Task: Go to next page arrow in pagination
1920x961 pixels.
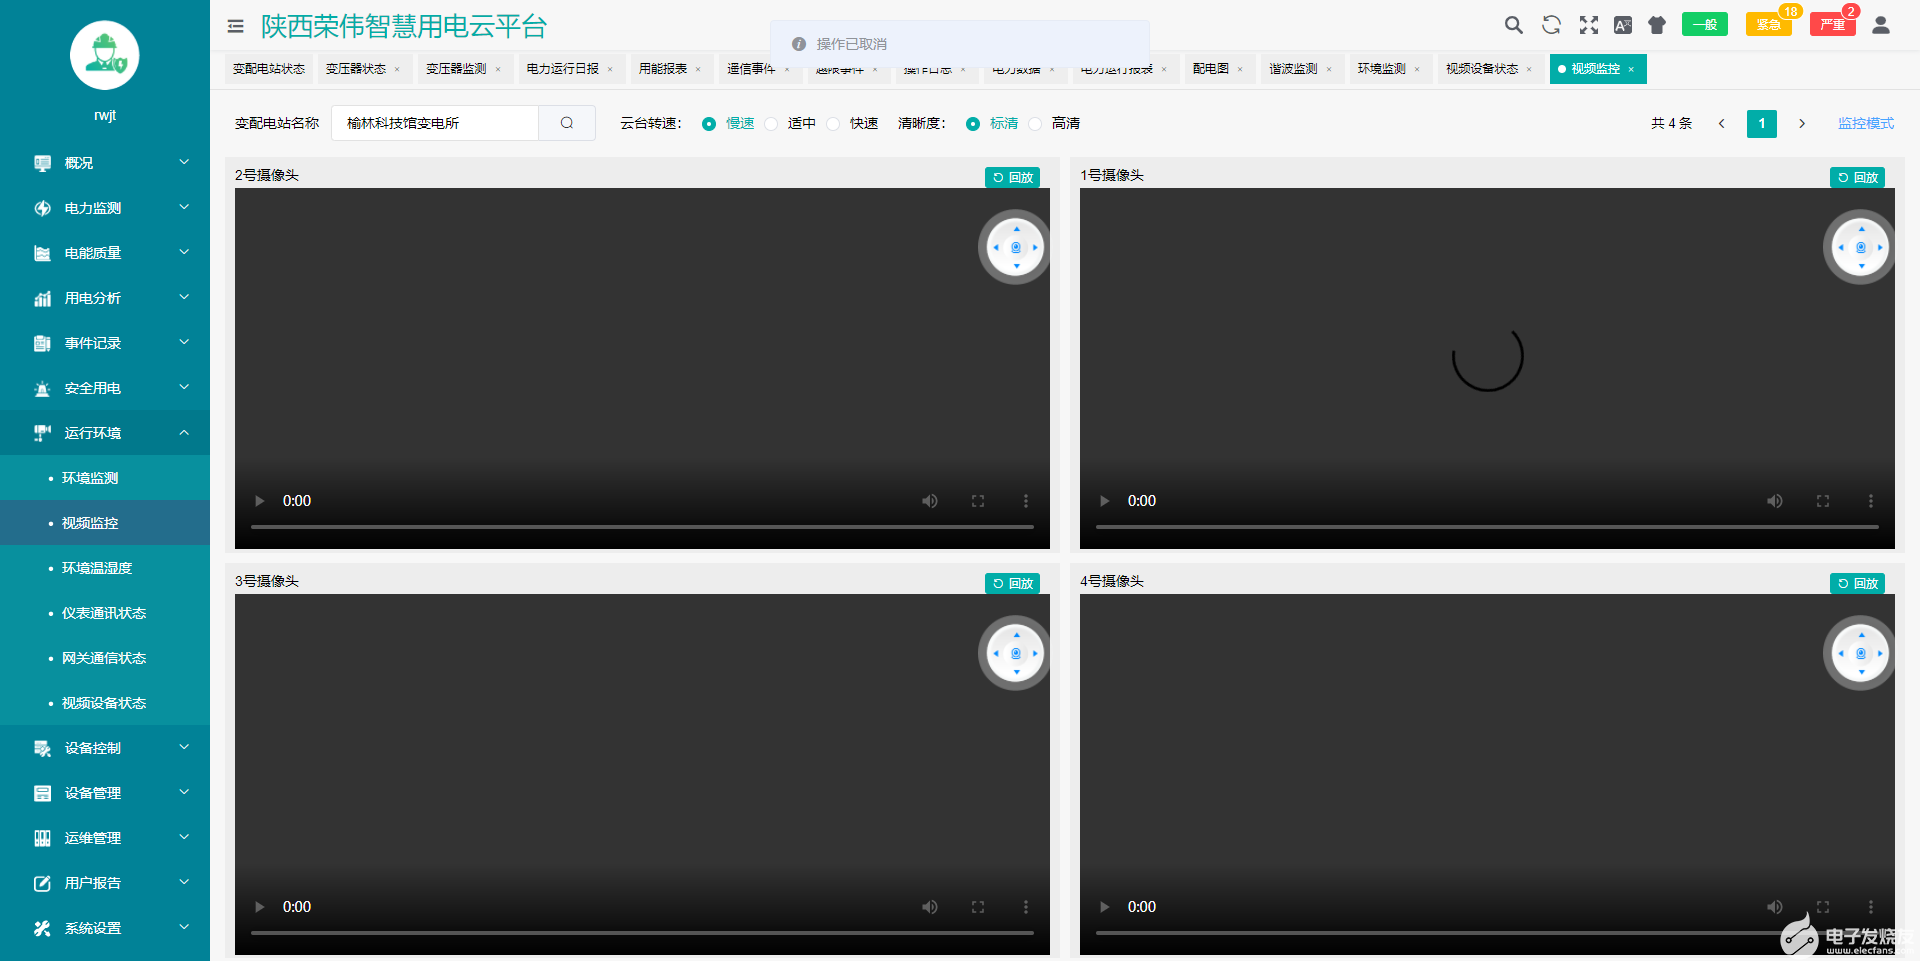Action: [x=1802, y=123]
